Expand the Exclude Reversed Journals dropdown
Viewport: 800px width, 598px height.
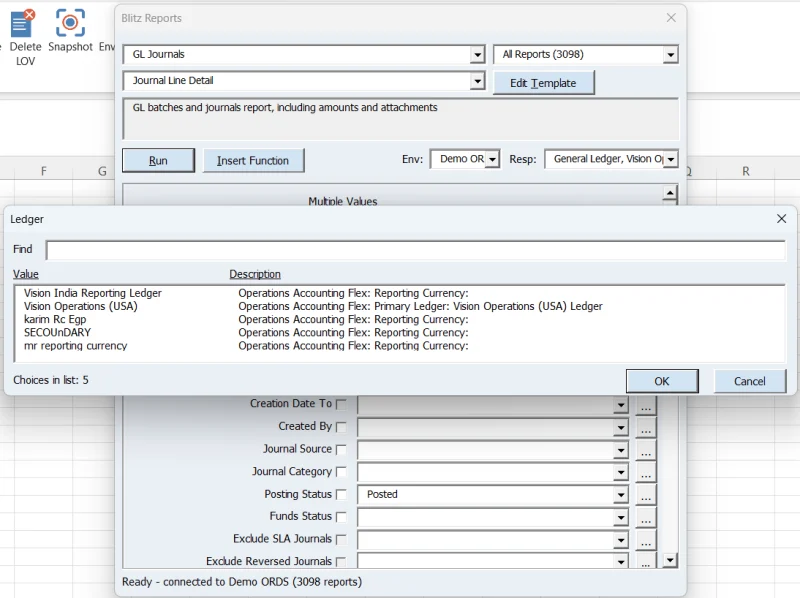pyautogui.click(x=620, y=562)
